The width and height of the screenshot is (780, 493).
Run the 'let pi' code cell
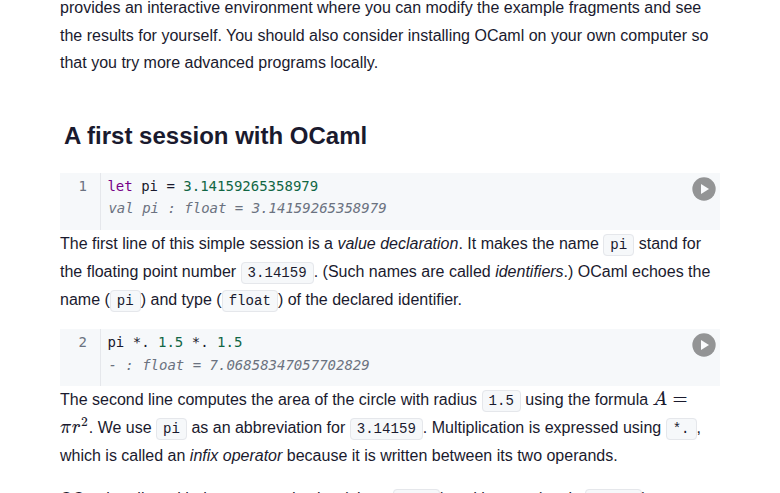(x=704, y=189)
